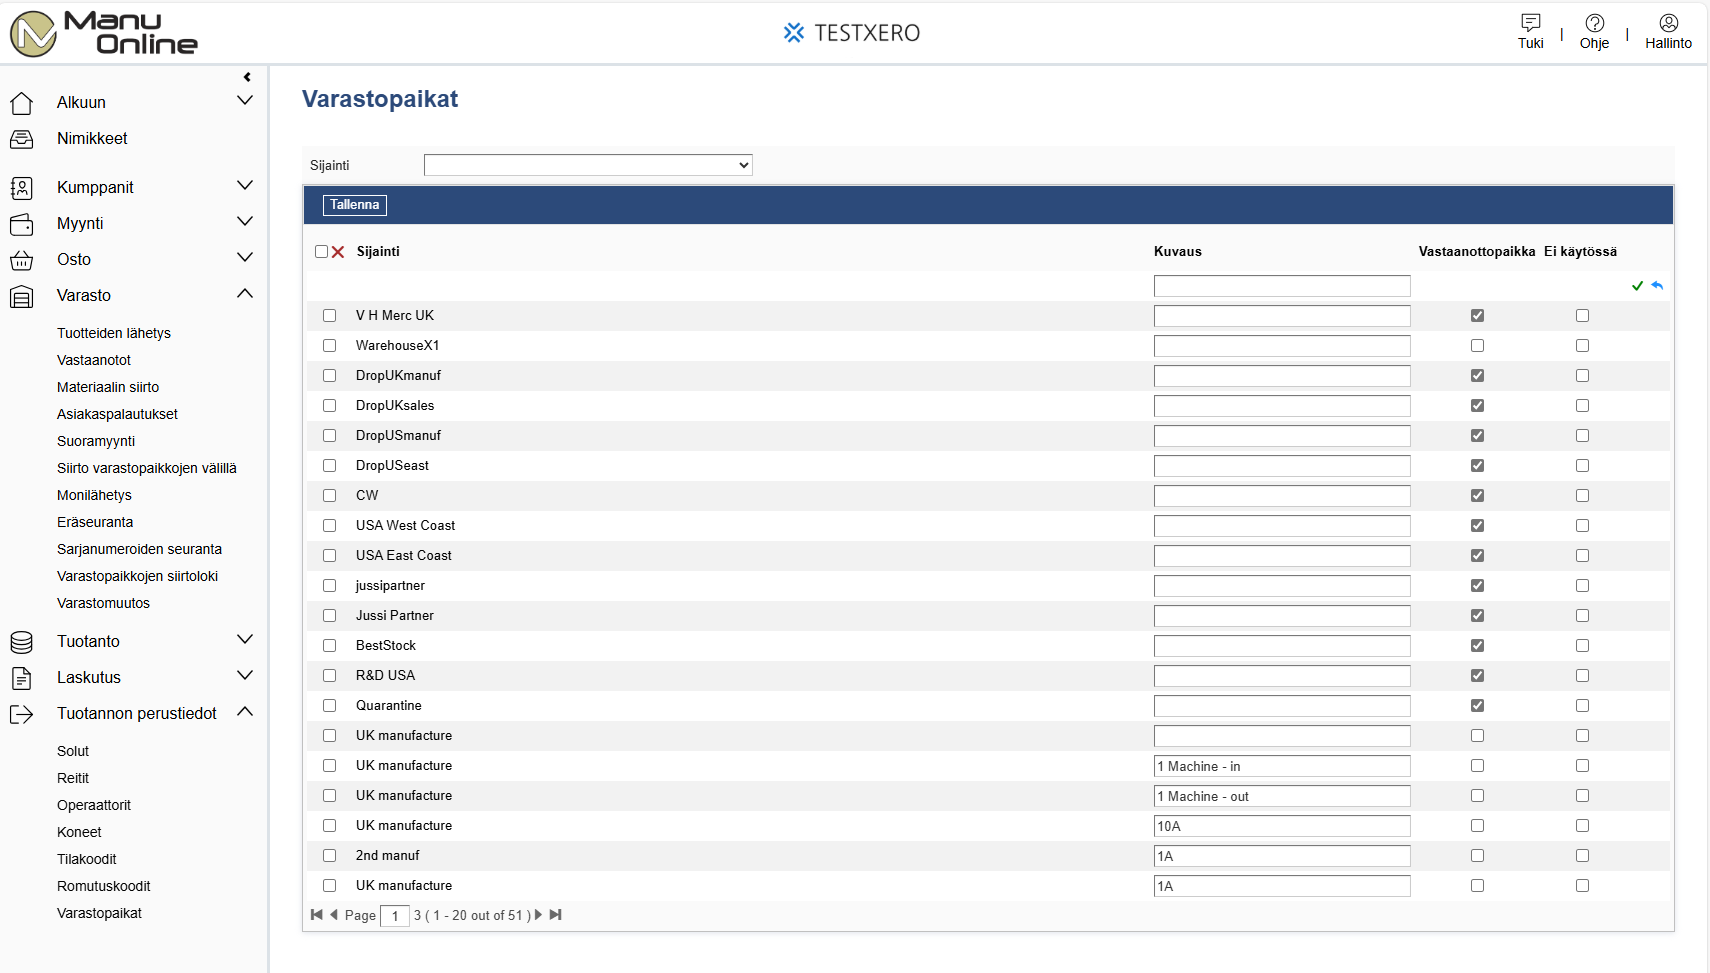1710x973 pixels.
Task: Click the Tallenna save button
Action: tap(355, 205)
